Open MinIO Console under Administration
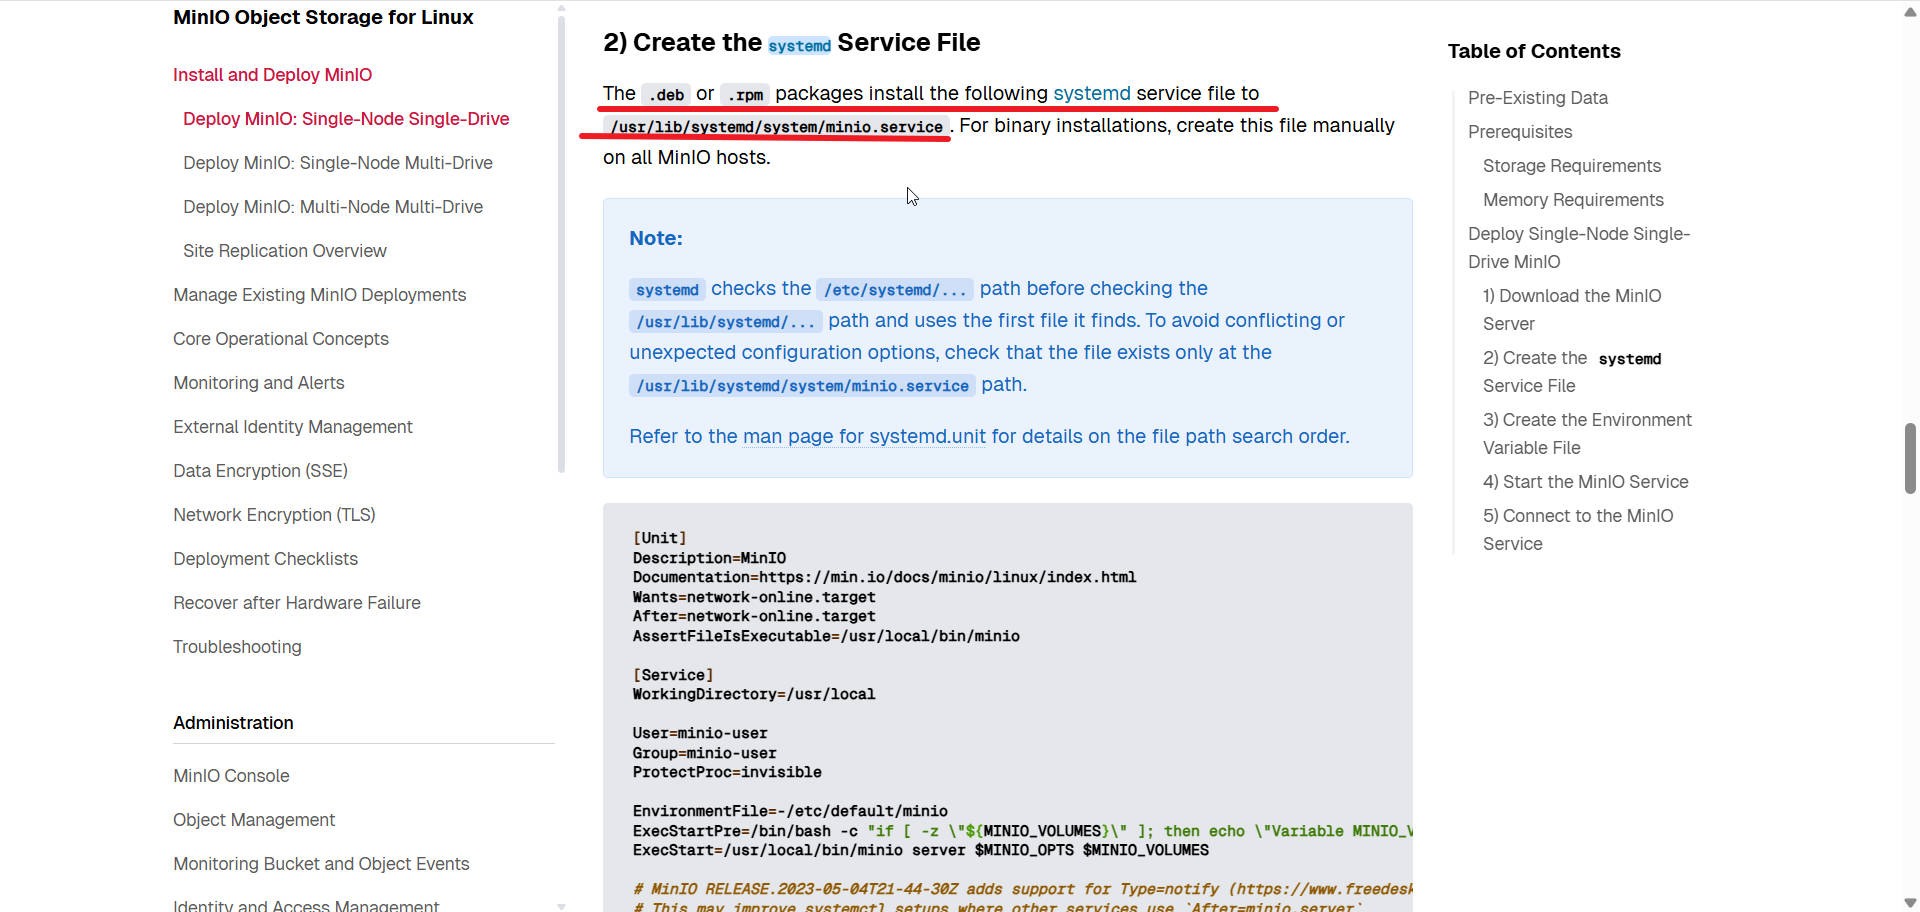Image resolution: width=1920 pixels, height=912 pixels. point(231,776)
